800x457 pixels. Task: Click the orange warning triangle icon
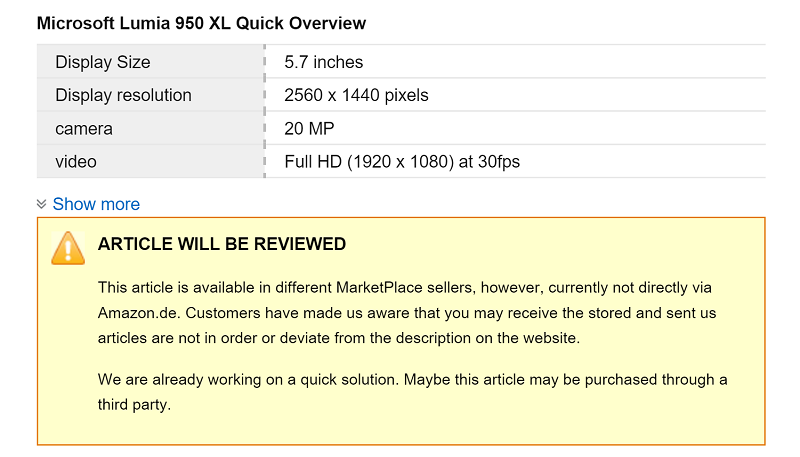(68, 248)
